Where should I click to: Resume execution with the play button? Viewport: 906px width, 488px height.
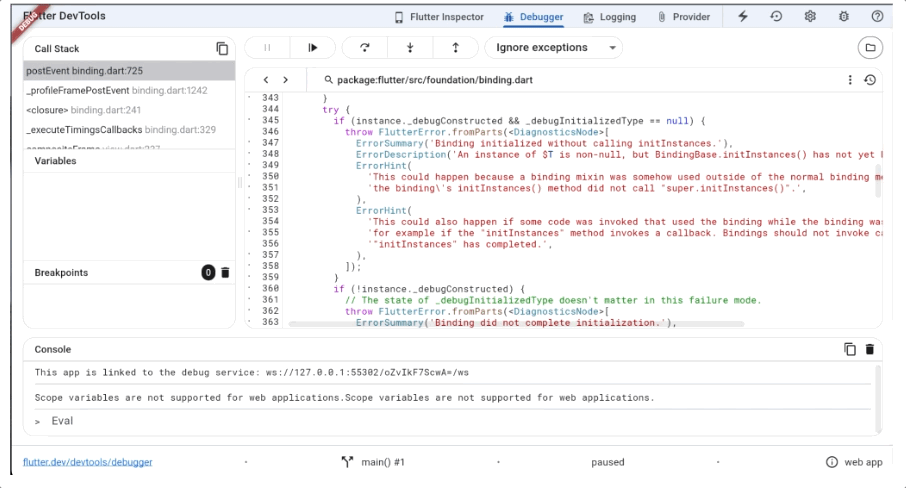click(x=313, y=48)
